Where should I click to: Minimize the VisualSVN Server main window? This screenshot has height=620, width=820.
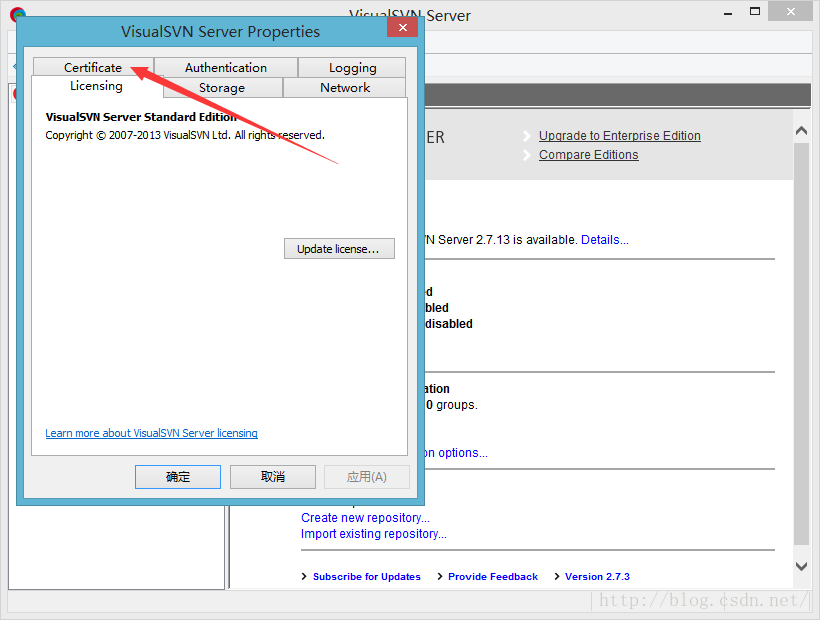727,13
